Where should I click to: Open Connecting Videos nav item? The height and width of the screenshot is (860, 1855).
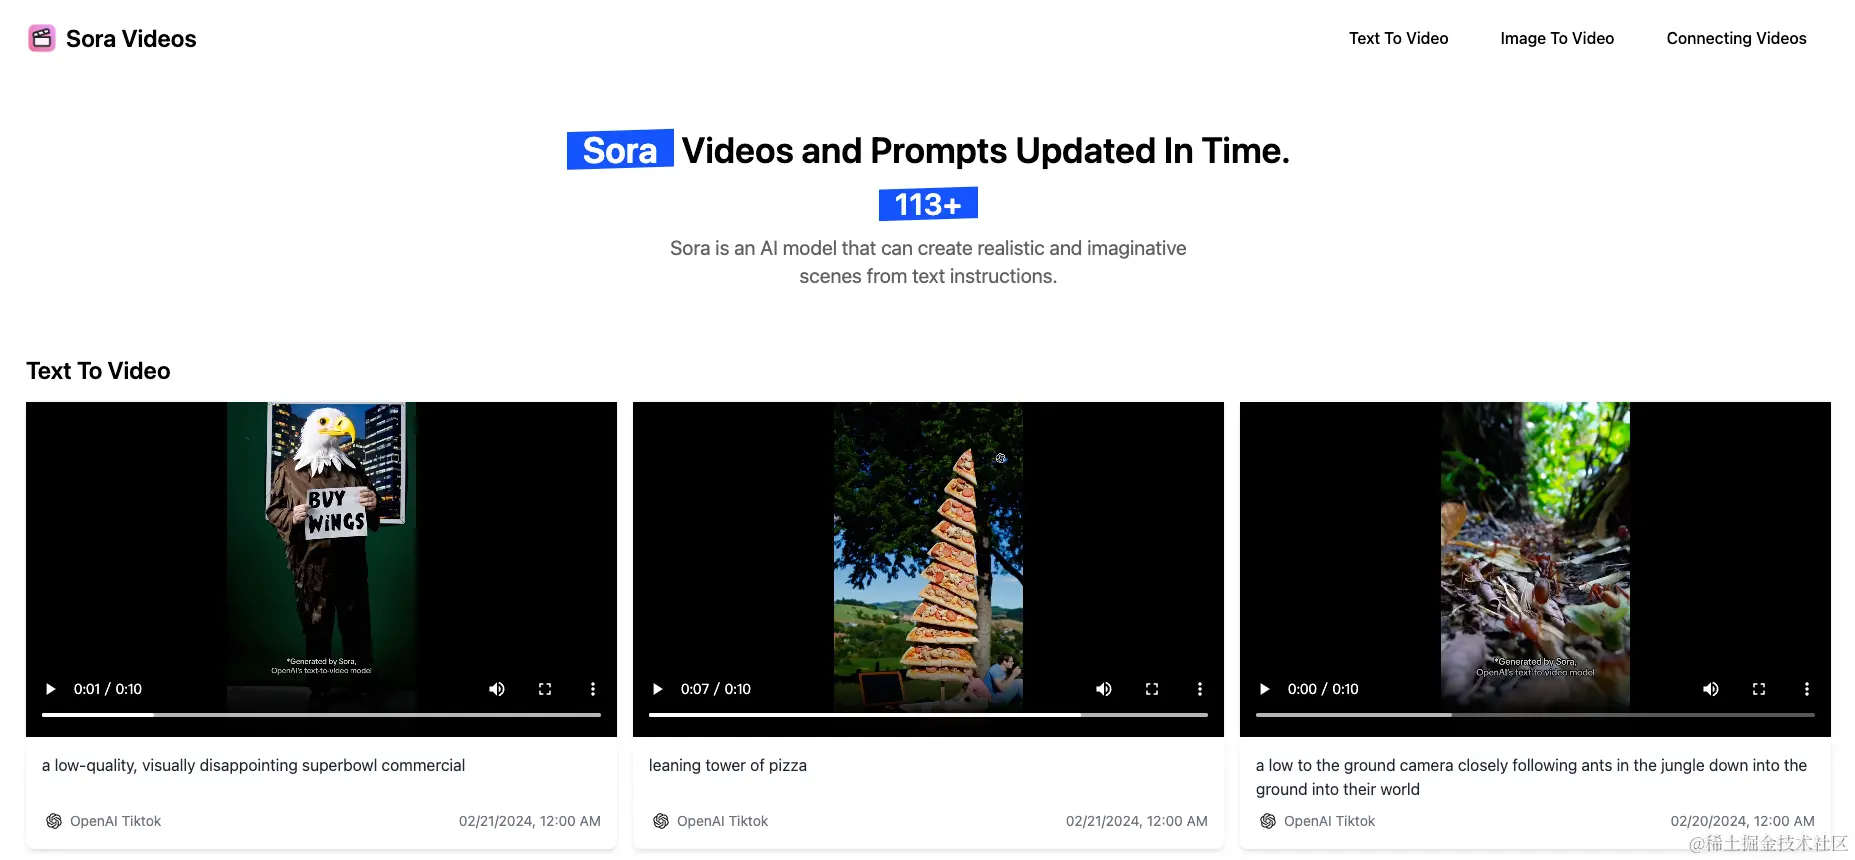[x=1736, y=38]
